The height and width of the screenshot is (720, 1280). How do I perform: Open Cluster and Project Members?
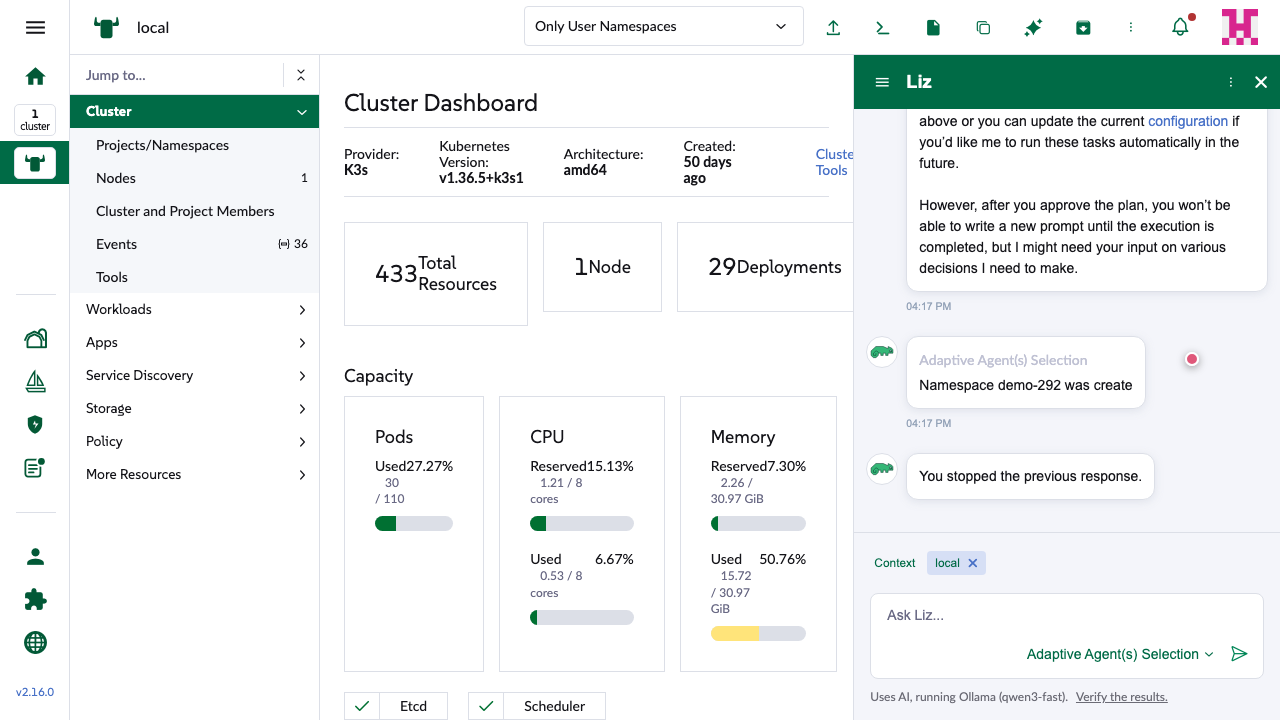195,211
